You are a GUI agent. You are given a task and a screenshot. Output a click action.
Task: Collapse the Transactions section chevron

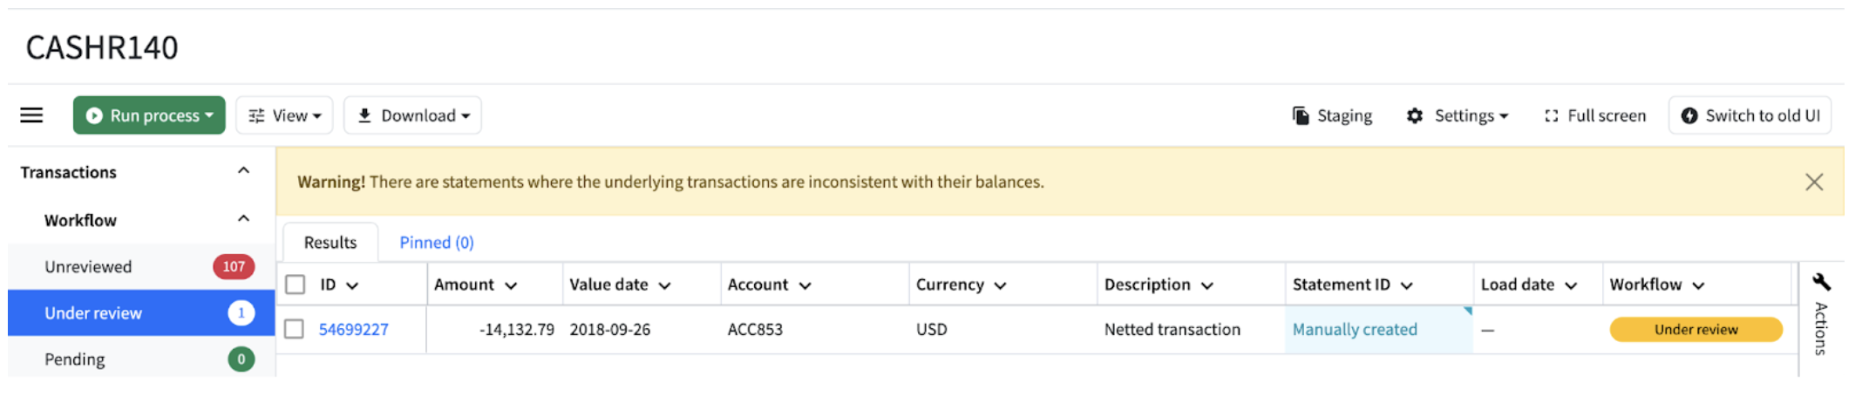[243, 171]
